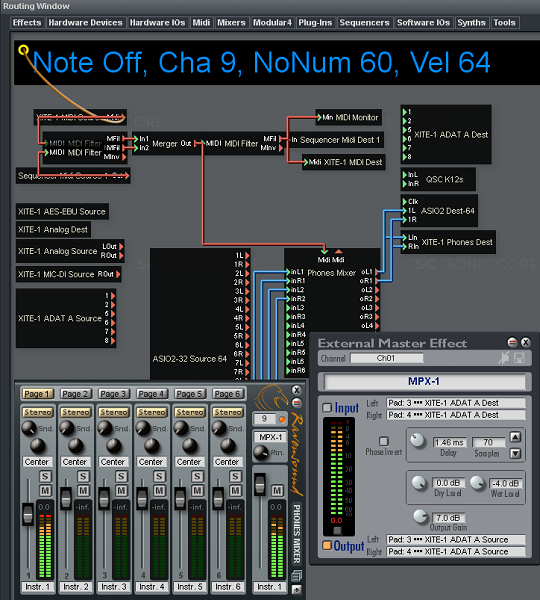
Task: Mute mixer channel 3
Action: point(121,491)
